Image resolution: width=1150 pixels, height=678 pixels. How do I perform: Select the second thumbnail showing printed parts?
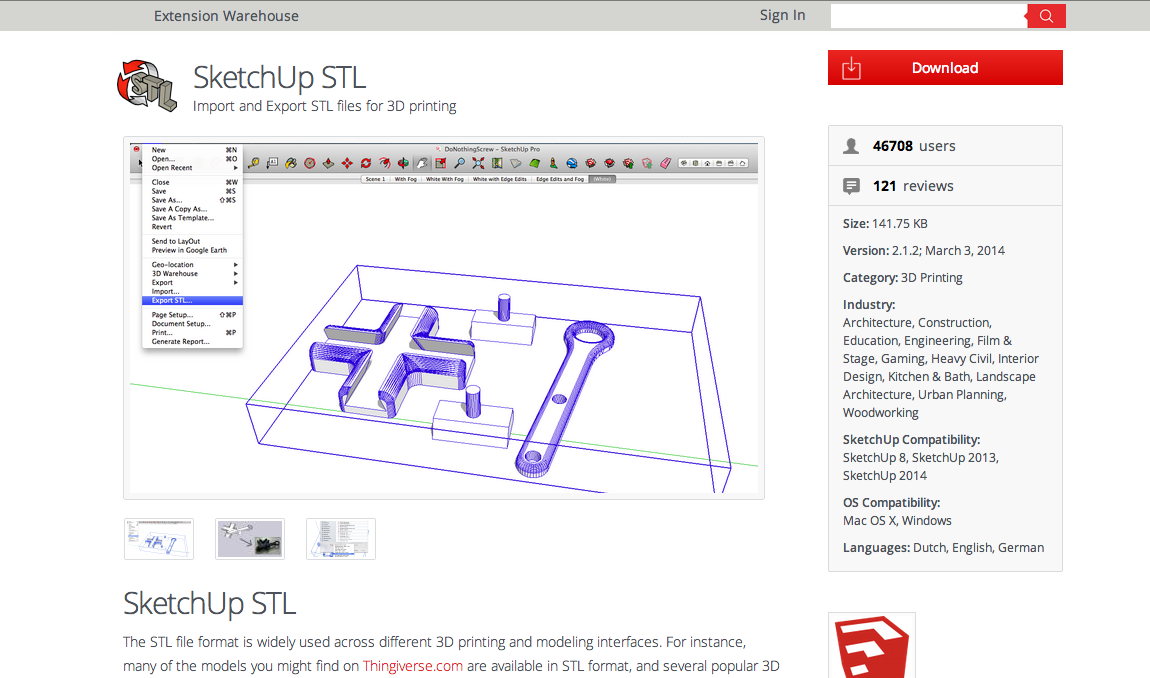click(250, 539)
